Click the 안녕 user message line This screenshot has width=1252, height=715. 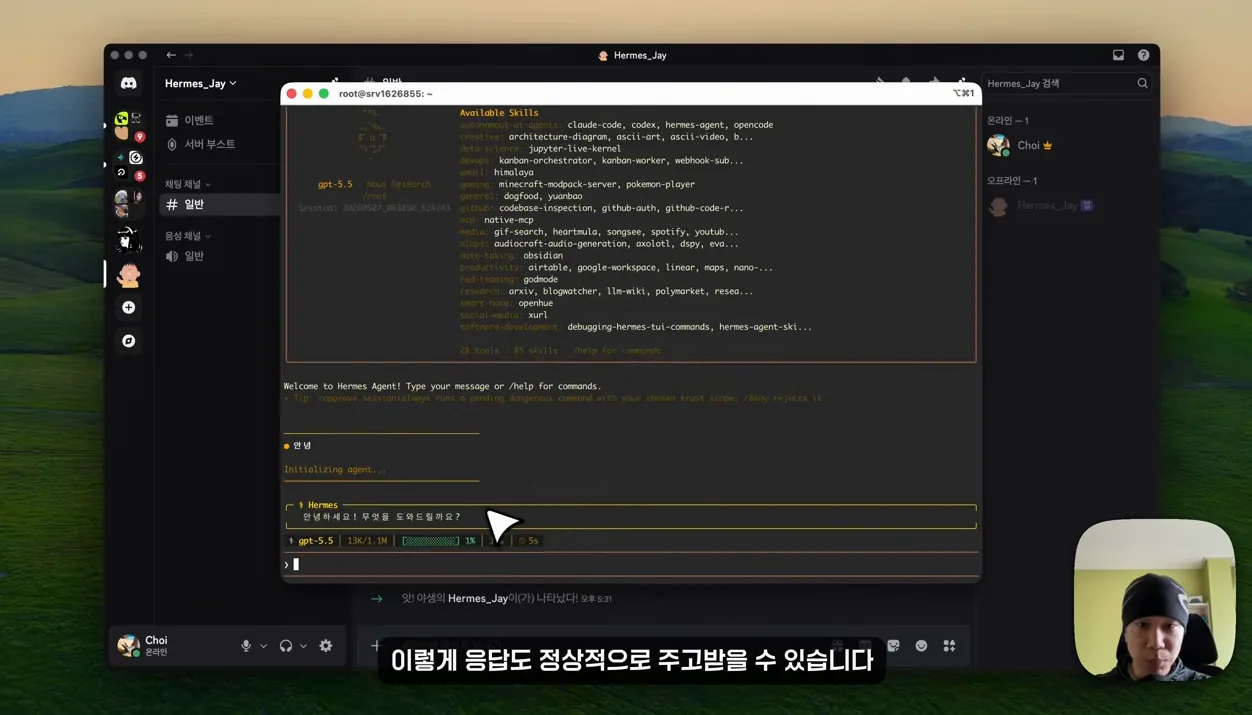[x=298, y=446]
